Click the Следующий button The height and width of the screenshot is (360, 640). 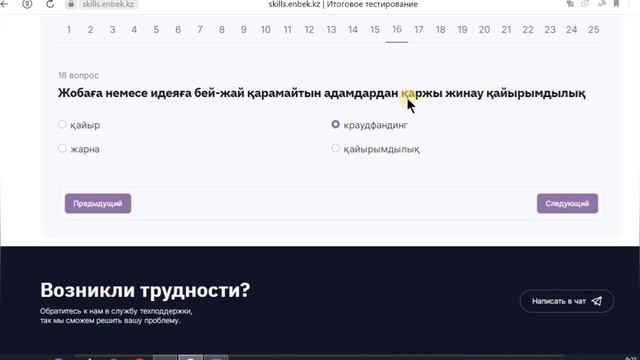point(567,203)
